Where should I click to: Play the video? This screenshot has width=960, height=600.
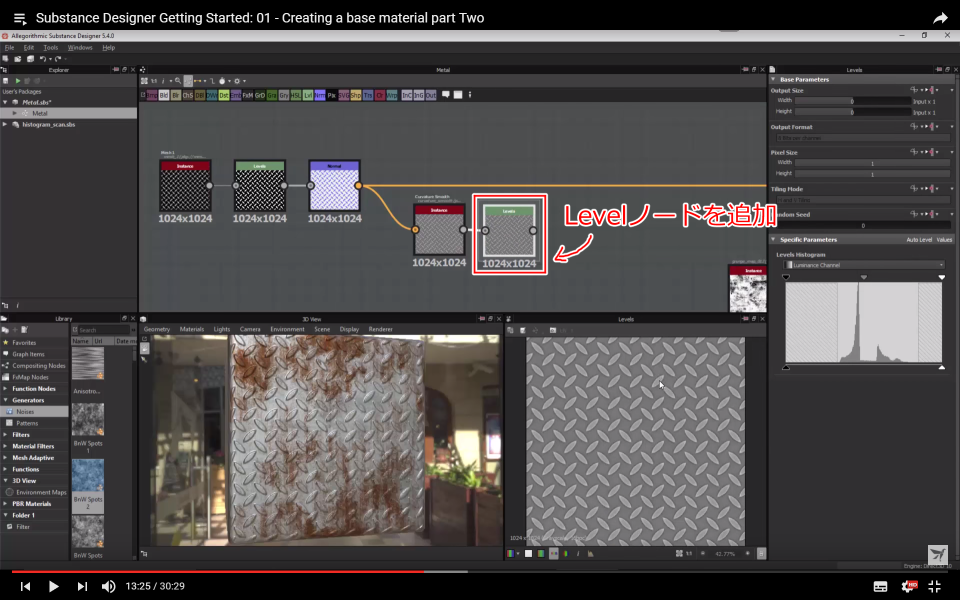tap(53, 586)
